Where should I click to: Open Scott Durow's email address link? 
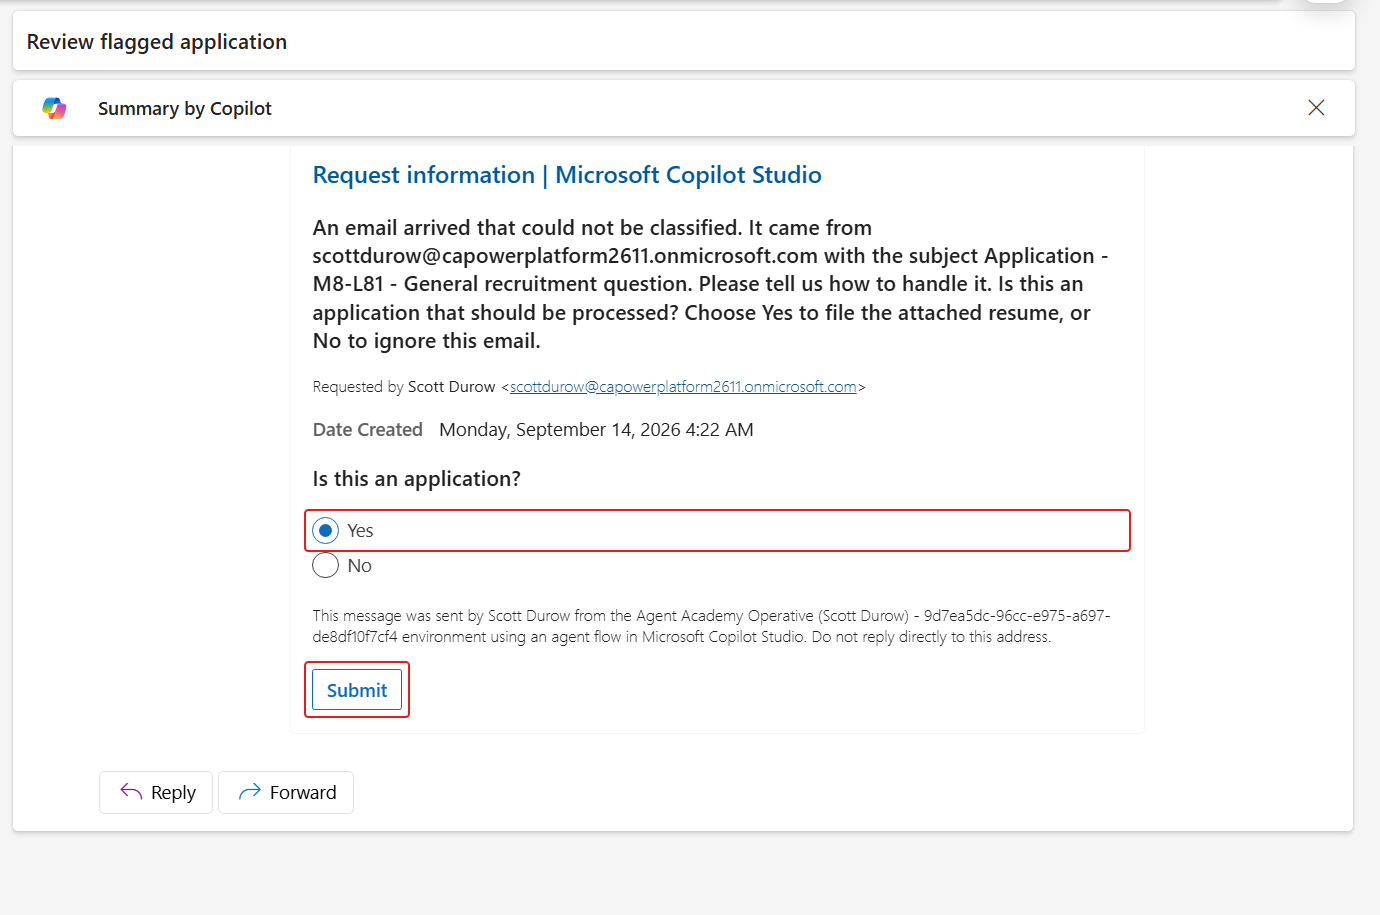tap(683, 387)
